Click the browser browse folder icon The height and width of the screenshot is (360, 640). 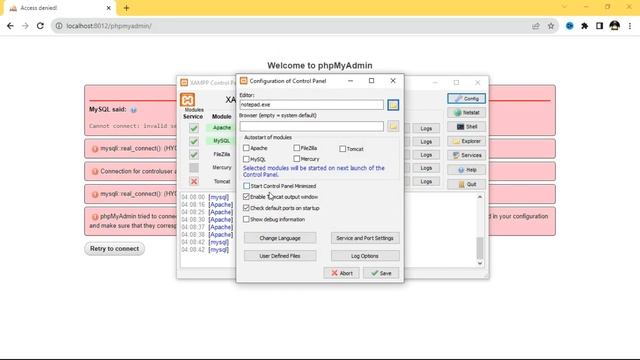tap(393, 126)
